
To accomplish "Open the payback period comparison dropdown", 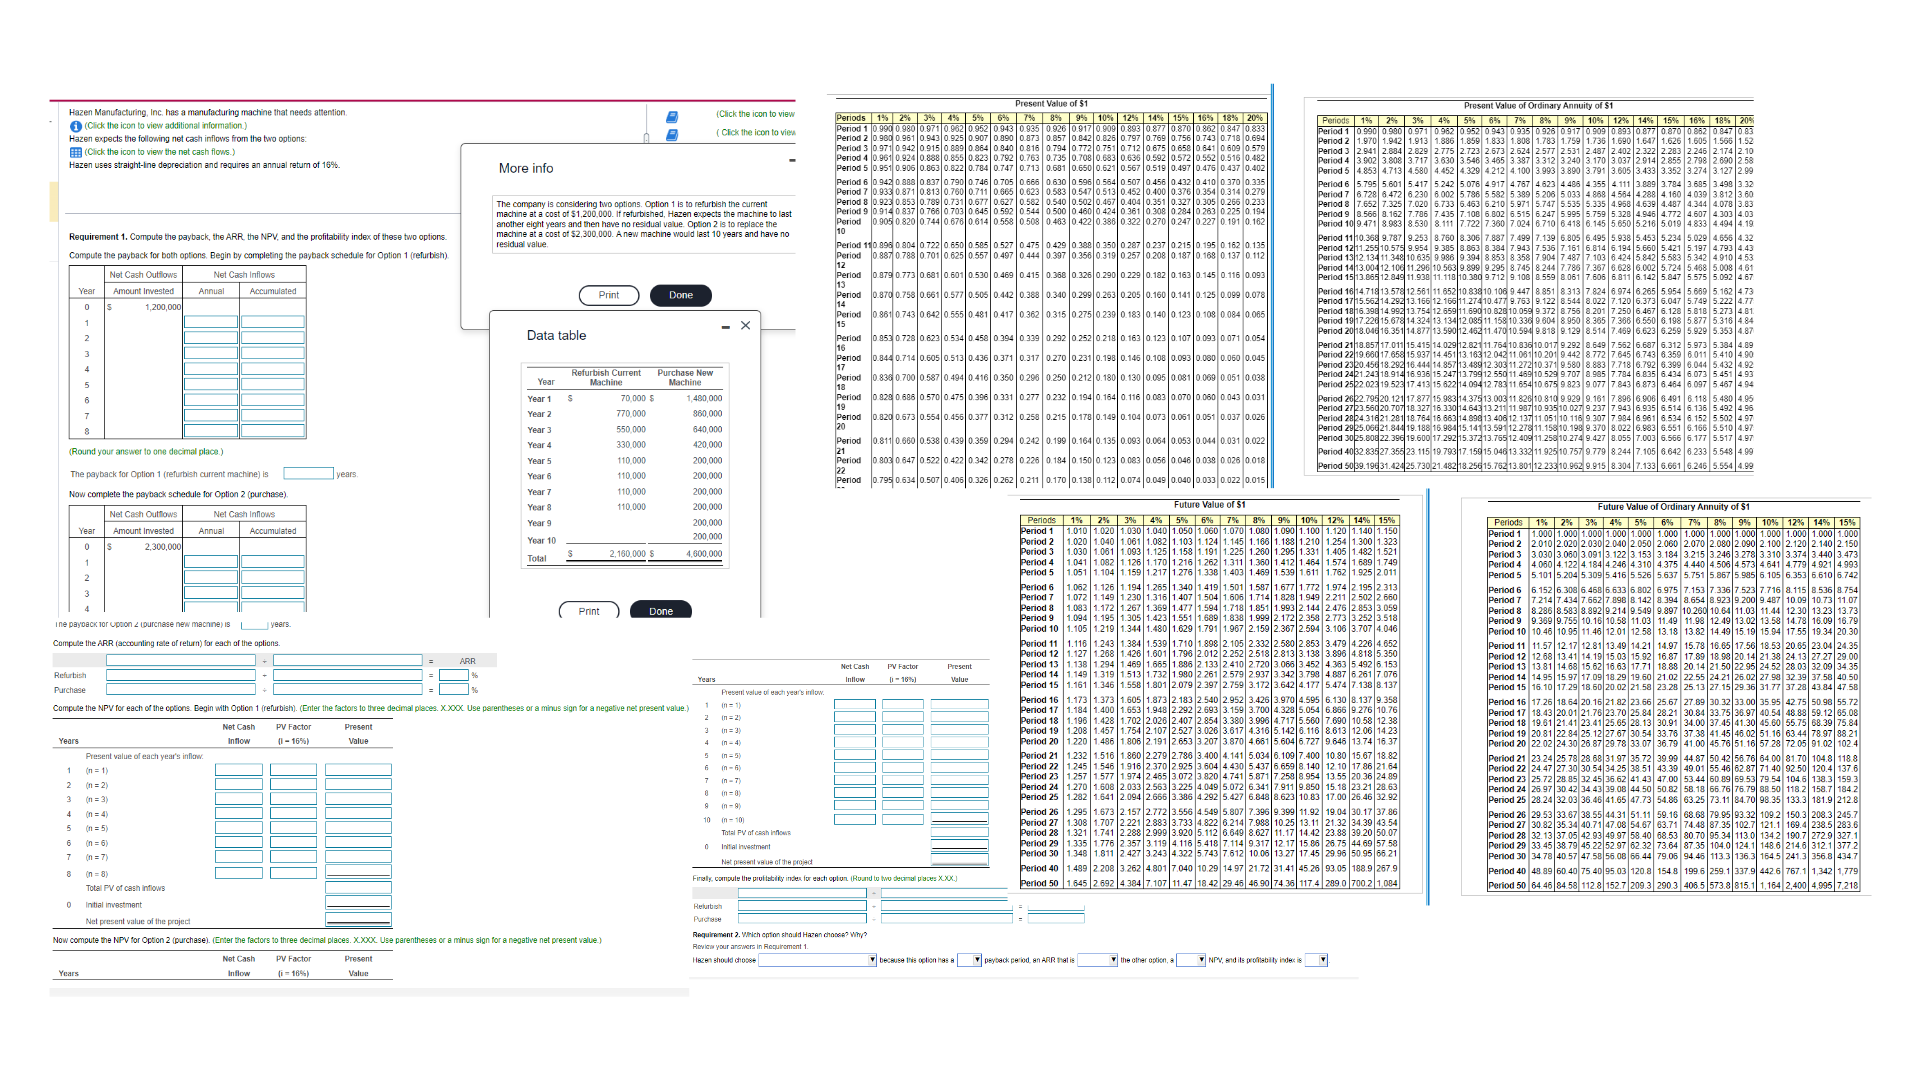I will point(977,960).
